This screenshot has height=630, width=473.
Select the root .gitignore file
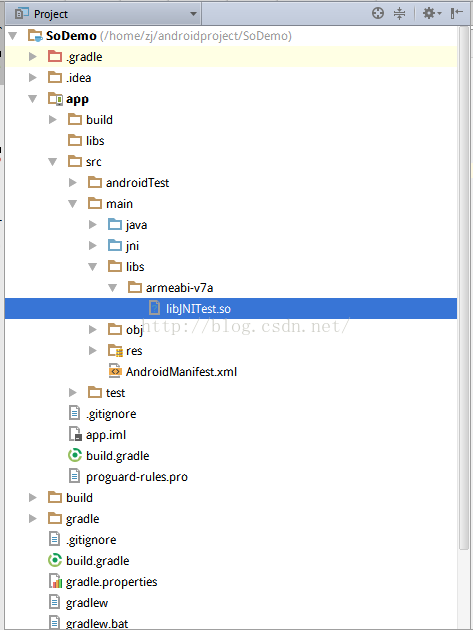coord(91,540)
